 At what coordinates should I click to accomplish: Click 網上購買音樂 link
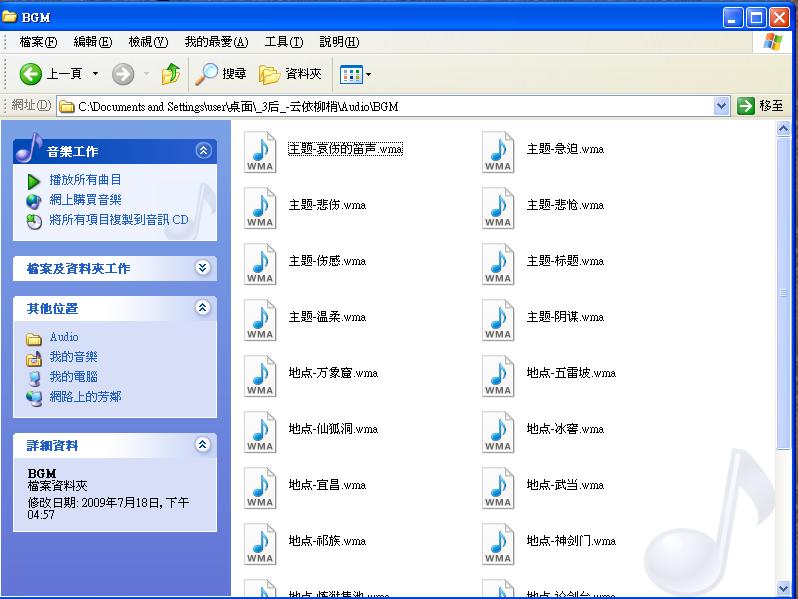coord(85,199)
